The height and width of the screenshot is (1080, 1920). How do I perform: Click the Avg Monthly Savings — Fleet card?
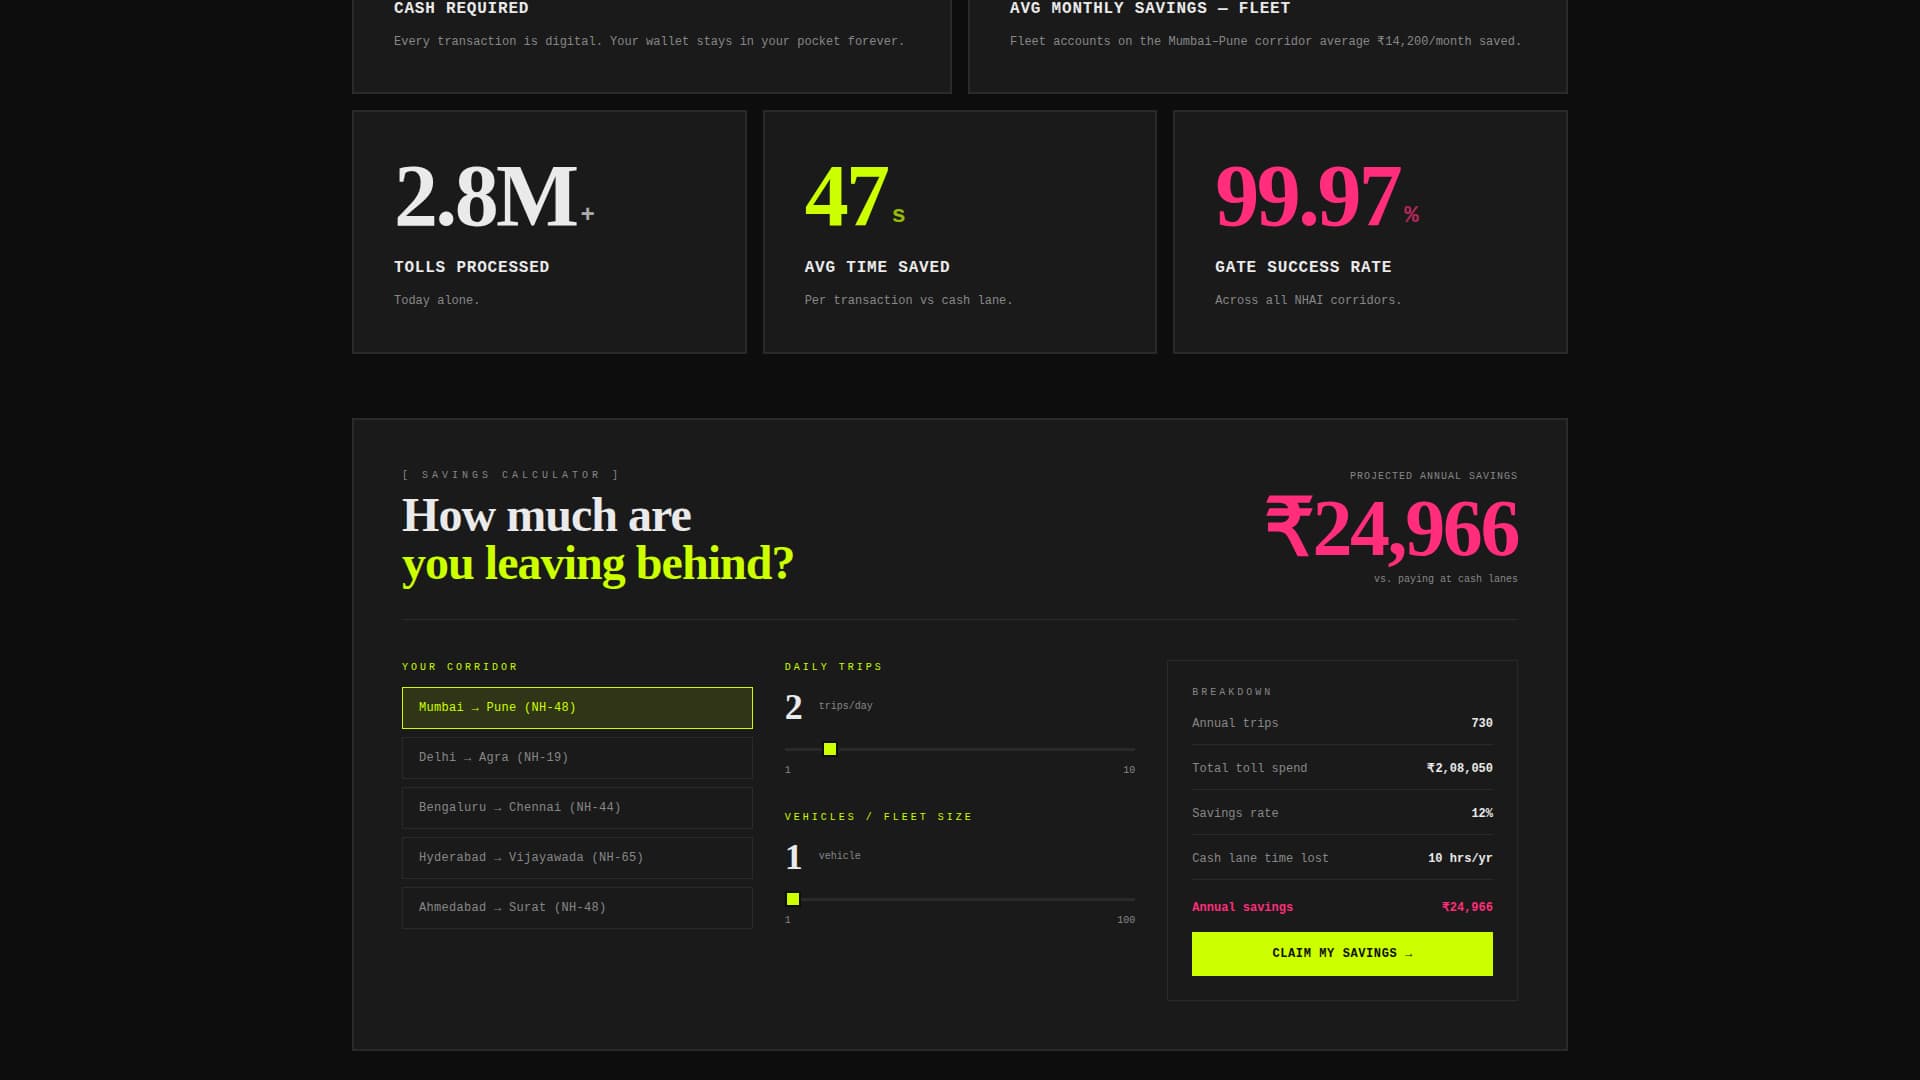(1267, 30)
